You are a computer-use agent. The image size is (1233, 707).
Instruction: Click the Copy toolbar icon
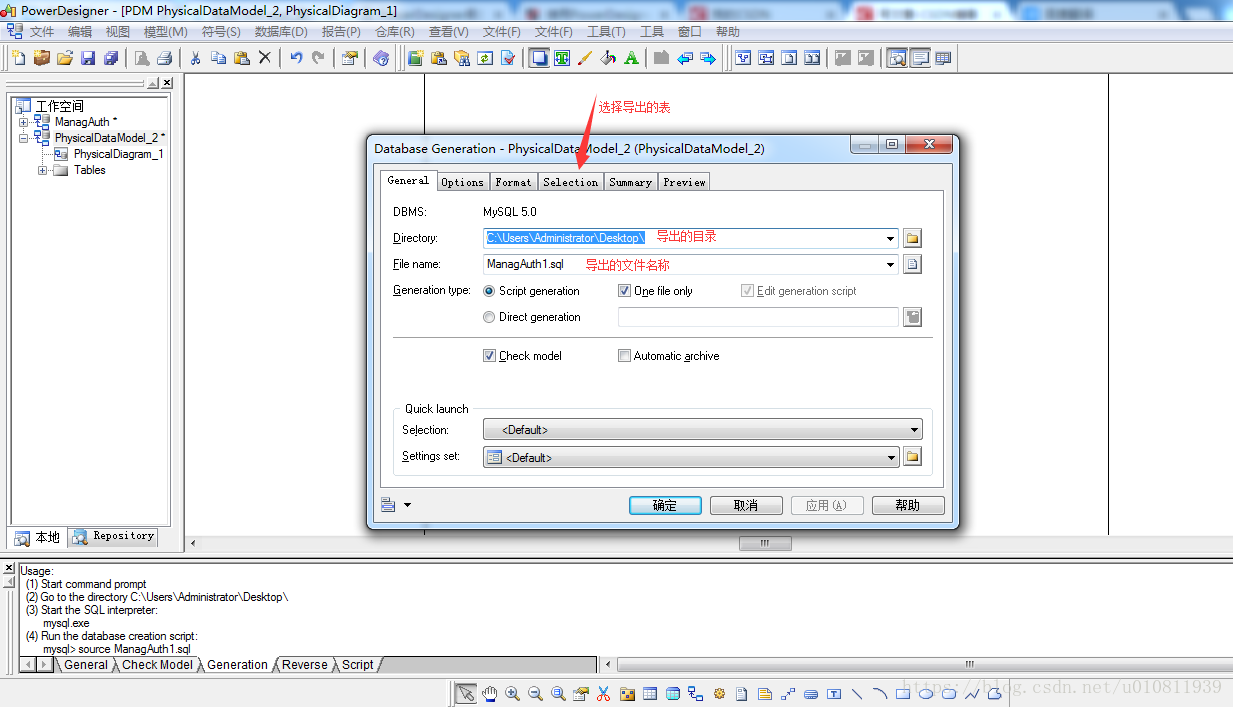218,58
